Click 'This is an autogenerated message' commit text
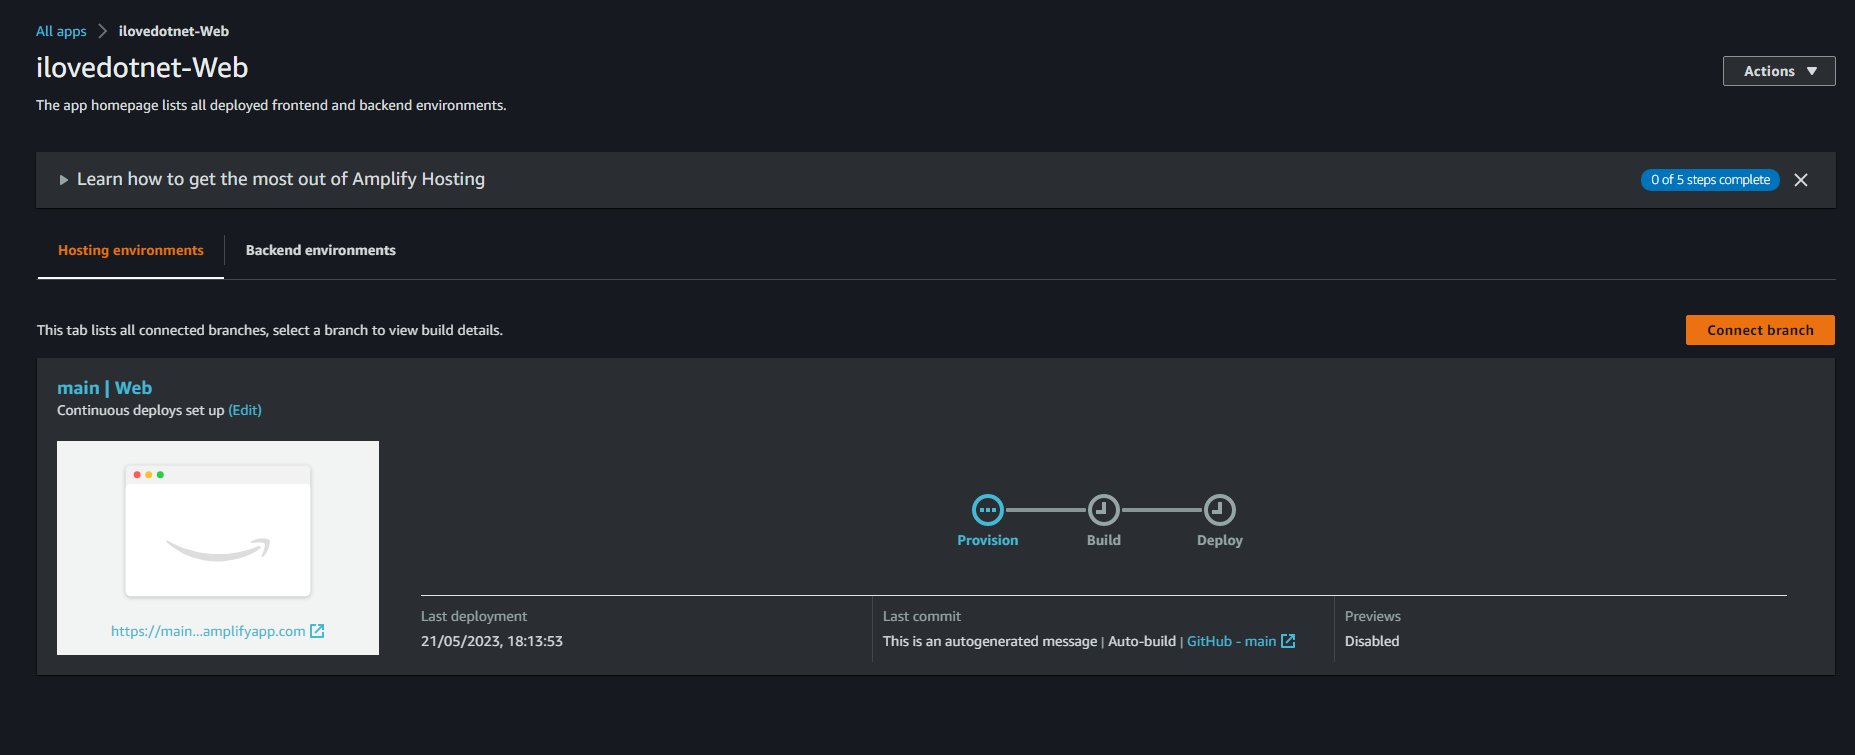Screen dimensions: 1855x755 coord(990,641)
